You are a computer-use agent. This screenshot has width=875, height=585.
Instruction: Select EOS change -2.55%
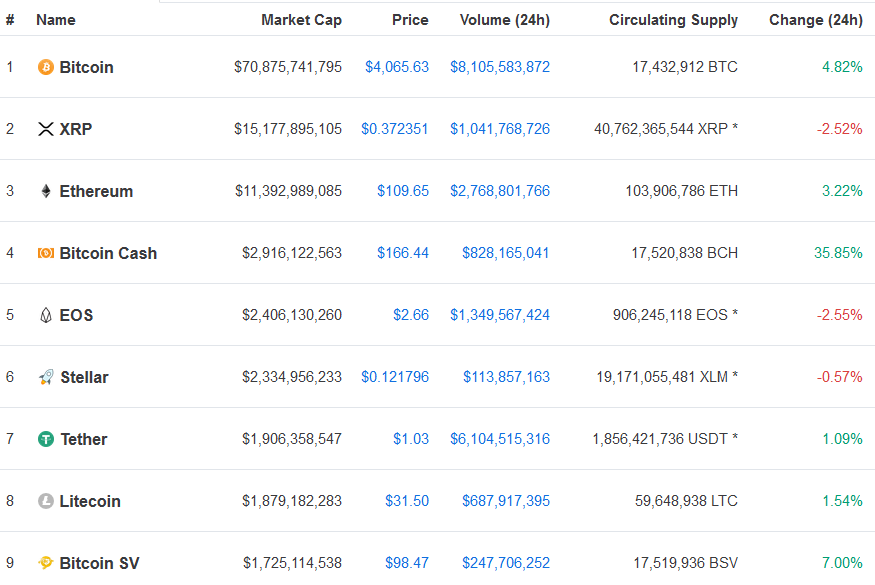[x=840, y=315]
